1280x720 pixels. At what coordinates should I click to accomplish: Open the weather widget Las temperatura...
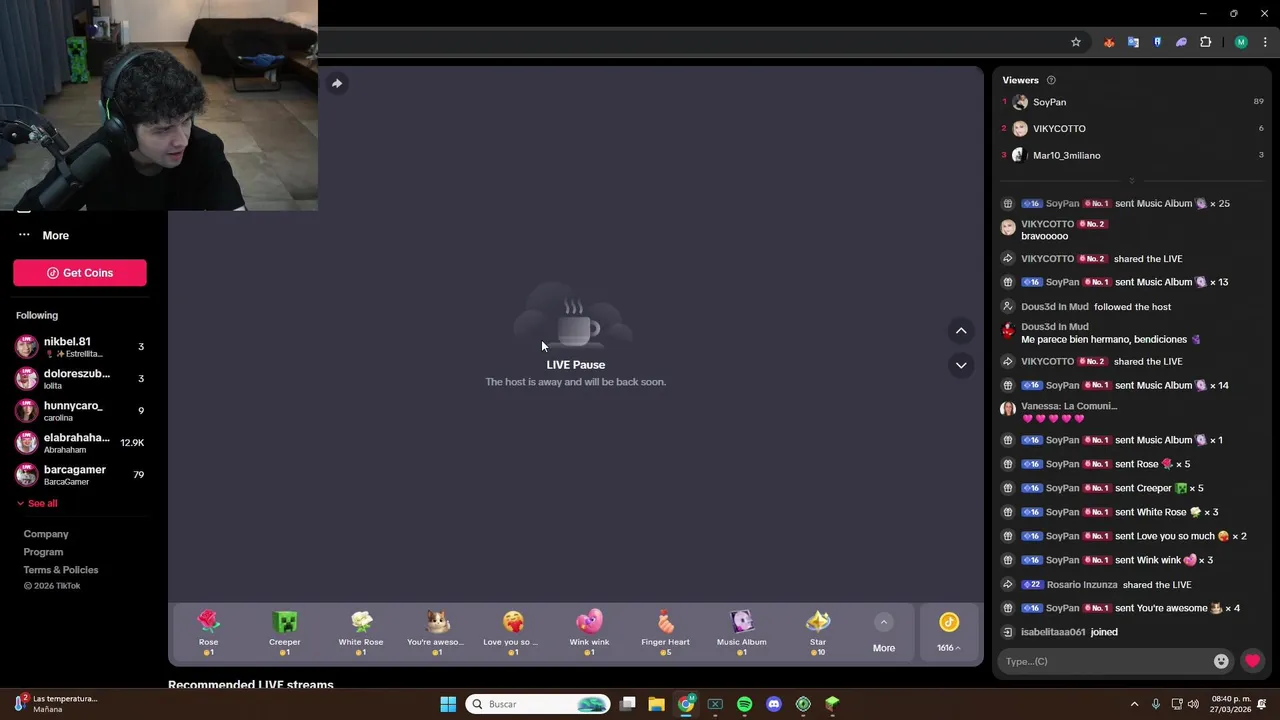click(57, 704)
